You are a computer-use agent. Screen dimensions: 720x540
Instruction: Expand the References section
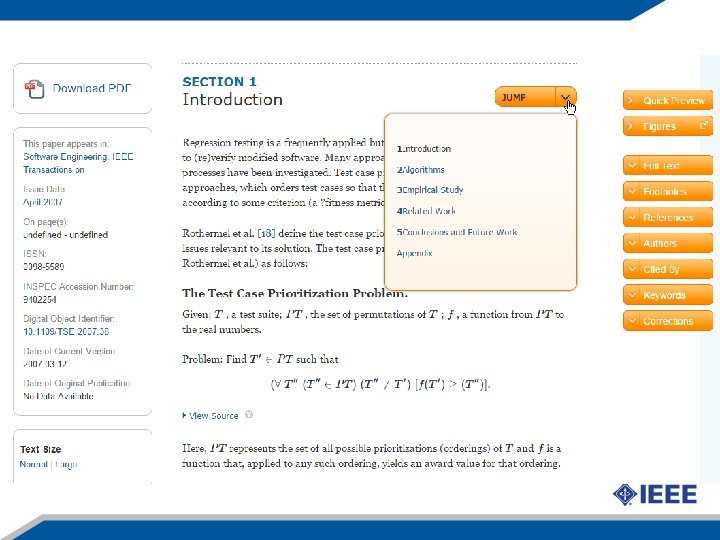pos(668,217)
